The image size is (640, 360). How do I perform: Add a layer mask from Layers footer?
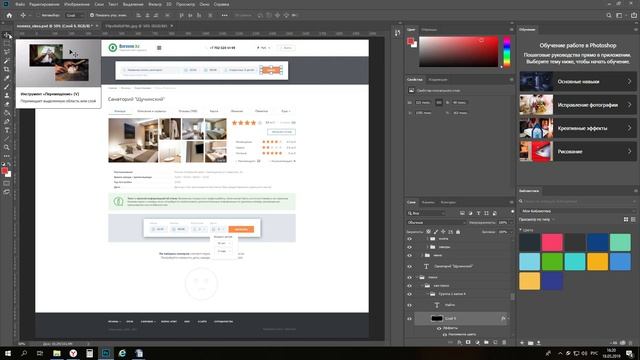point(468,342)
